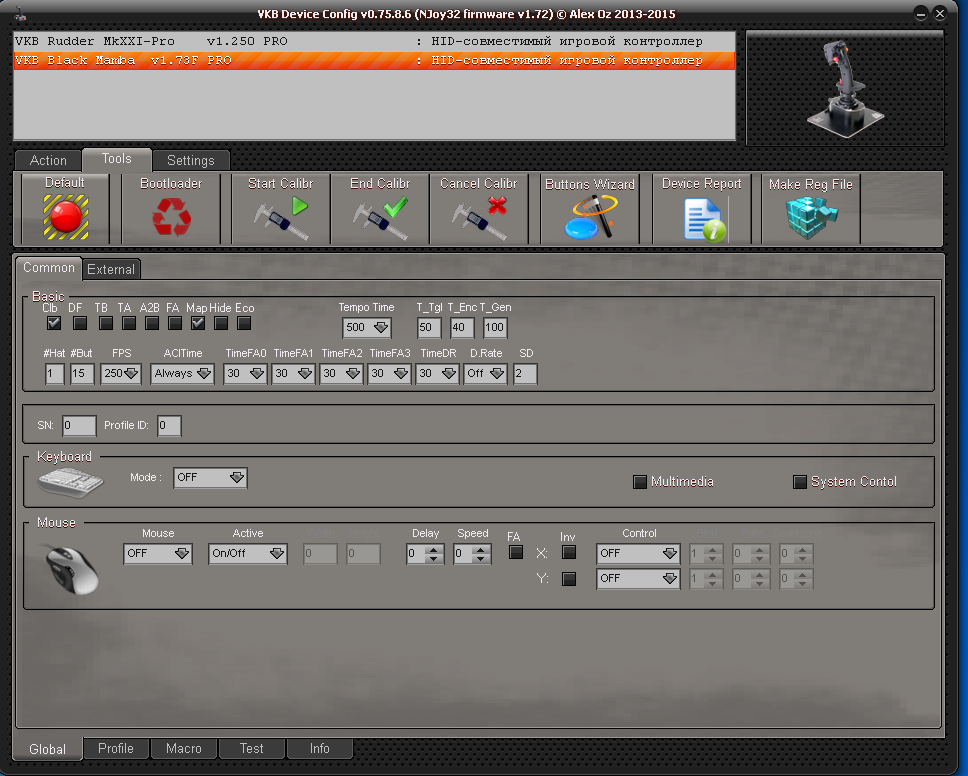Select the Common tab
This screenshot has height=776, width=968.
point(49,268)
